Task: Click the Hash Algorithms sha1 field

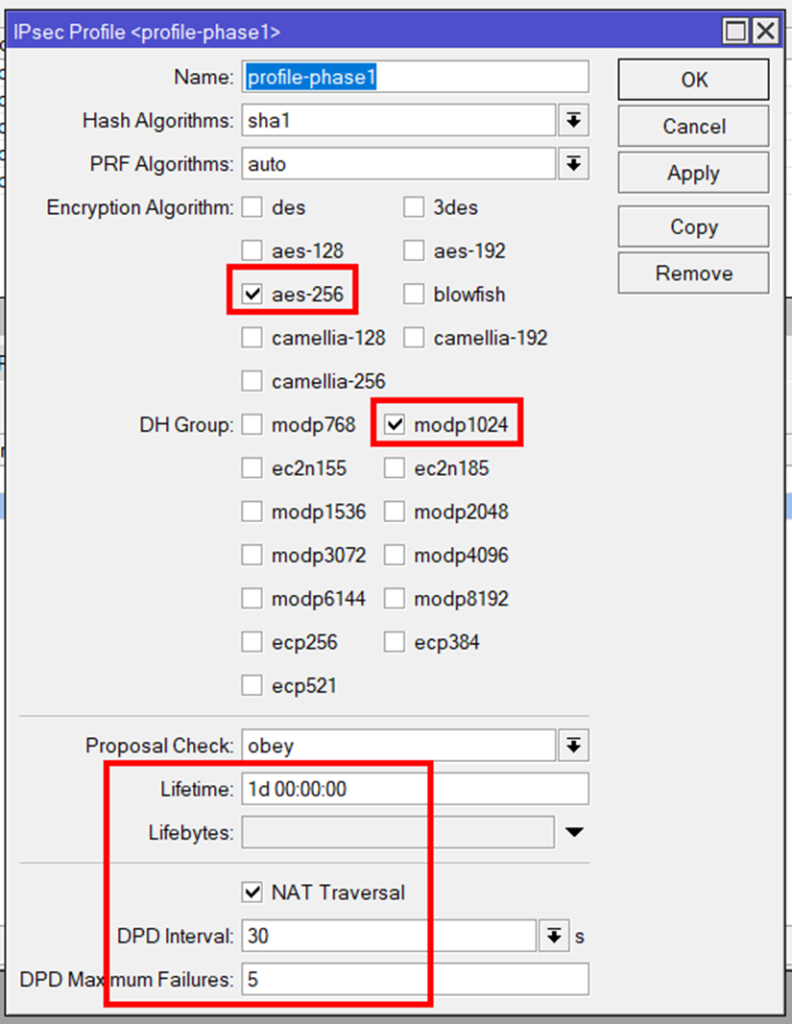Action: tap(398, 120)
